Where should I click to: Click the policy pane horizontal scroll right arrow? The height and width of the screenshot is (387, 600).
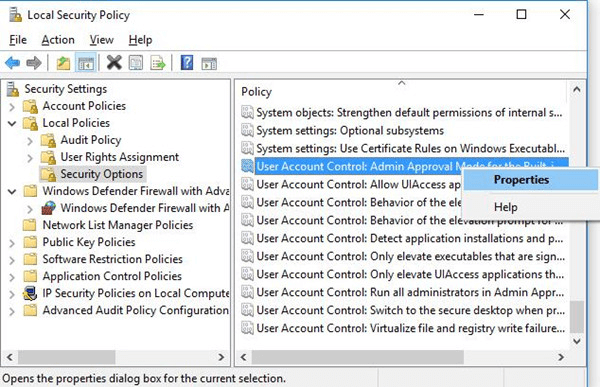point(561,357)
